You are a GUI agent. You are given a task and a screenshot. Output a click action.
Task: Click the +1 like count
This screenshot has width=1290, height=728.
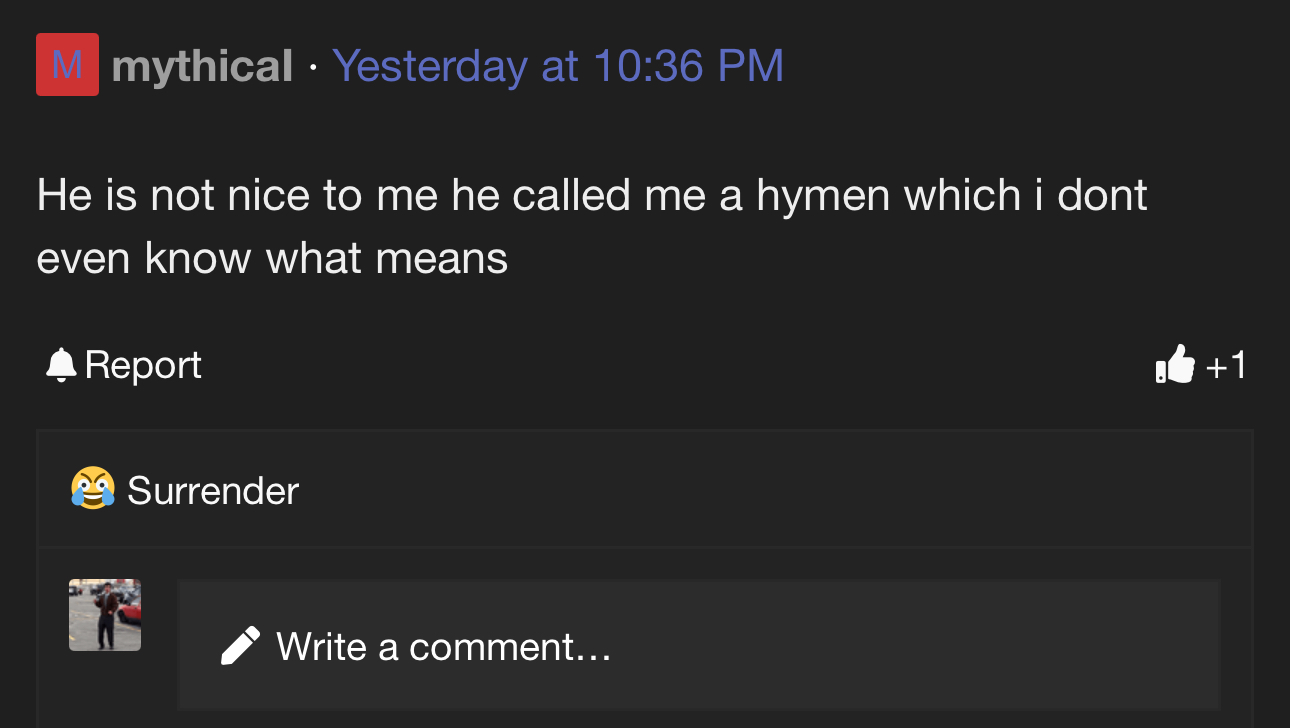click(x=1226, y=366)
